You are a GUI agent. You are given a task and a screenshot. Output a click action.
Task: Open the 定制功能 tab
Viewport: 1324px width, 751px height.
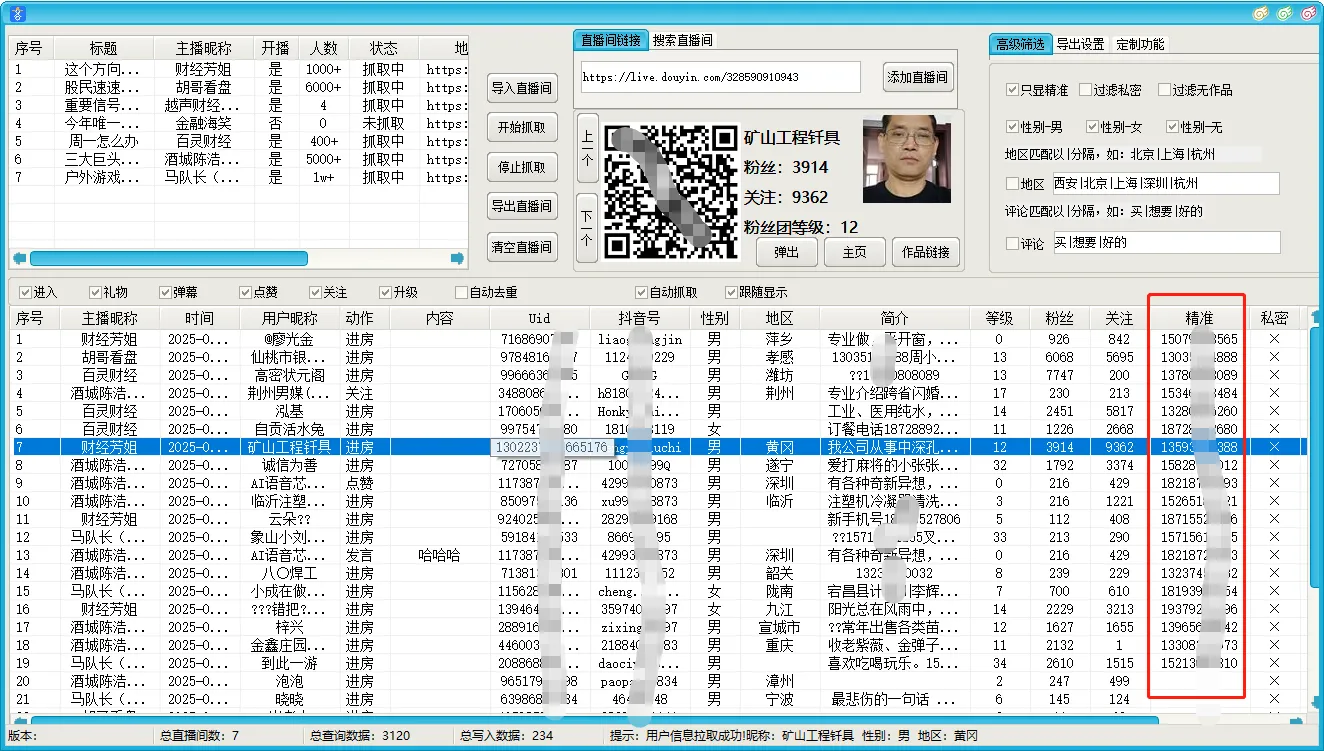[x=1140, y=44]
